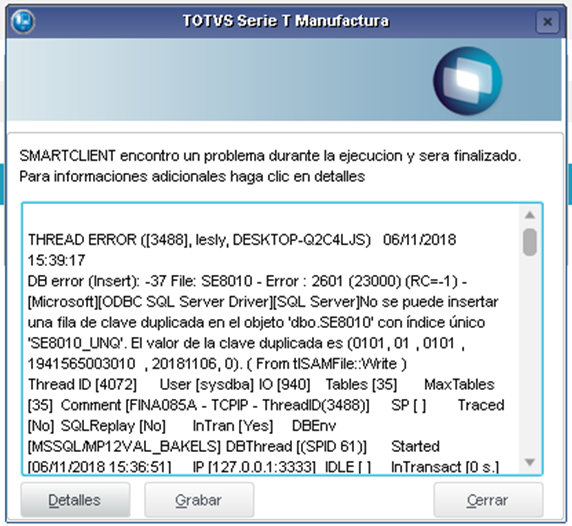Image resolution: width=572 pixels, height=526 pixels.
Task: Click the scroll up arrow of the error log
Action: pos(530,215)
